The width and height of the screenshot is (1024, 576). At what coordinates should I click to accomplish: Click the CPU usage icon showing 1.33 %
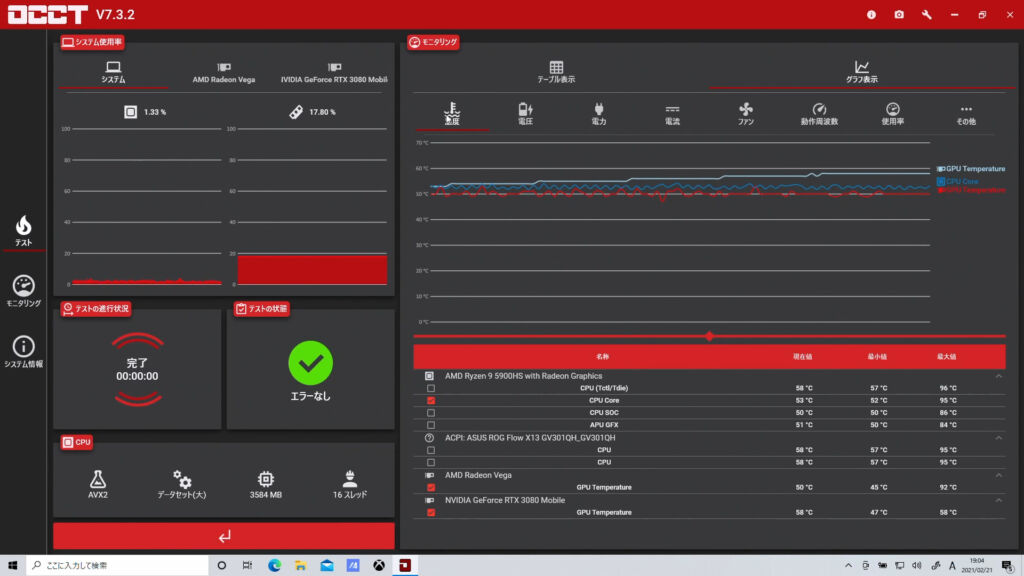[x=131, y=112]
